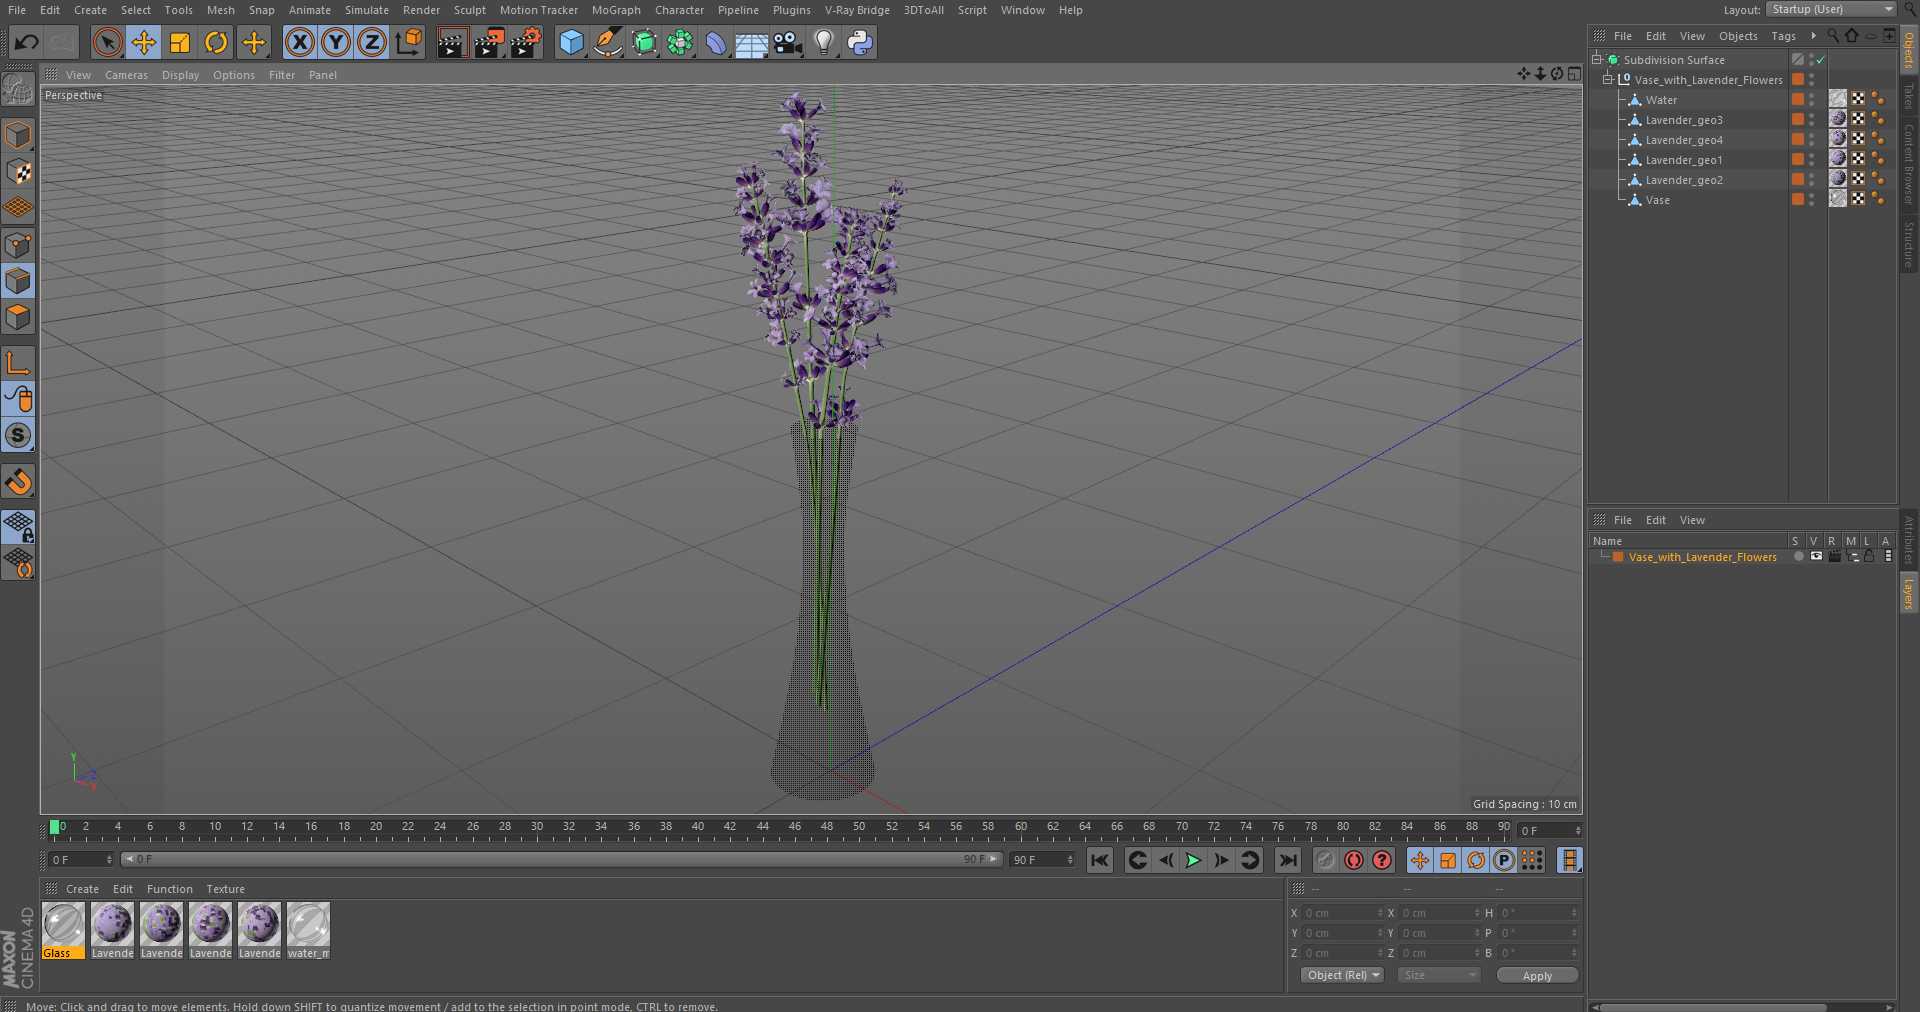Open the Size dropdown
Image resolution: width=1920 pixels, height=1012 pixels.
pos(1438,975)
